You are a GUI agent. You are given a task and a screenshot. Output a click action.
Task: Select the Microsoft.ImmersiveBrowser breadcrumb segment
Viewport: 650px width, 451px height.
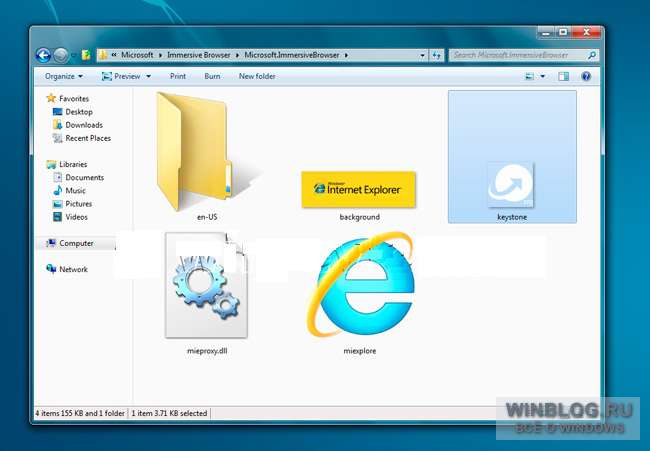tap(292, 55)
